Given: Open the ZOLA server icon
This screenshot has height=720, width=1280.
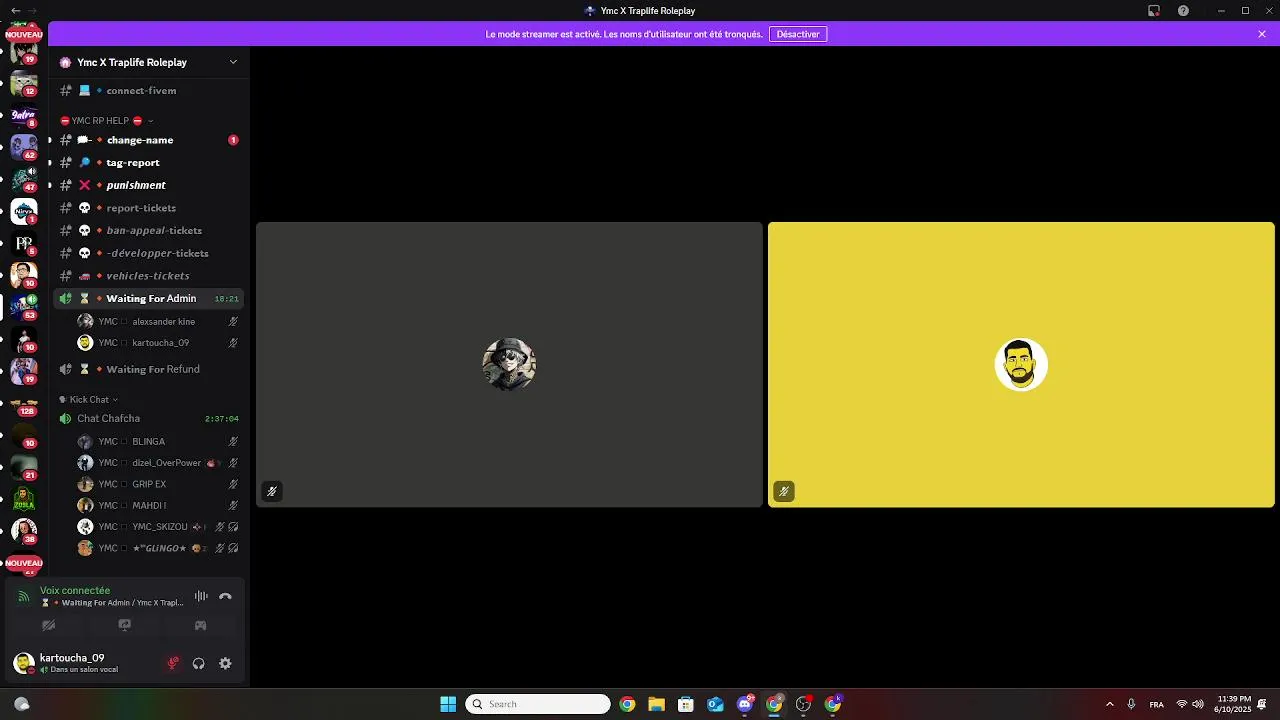Looking at the screenshot, I should (x=23, y=497).
